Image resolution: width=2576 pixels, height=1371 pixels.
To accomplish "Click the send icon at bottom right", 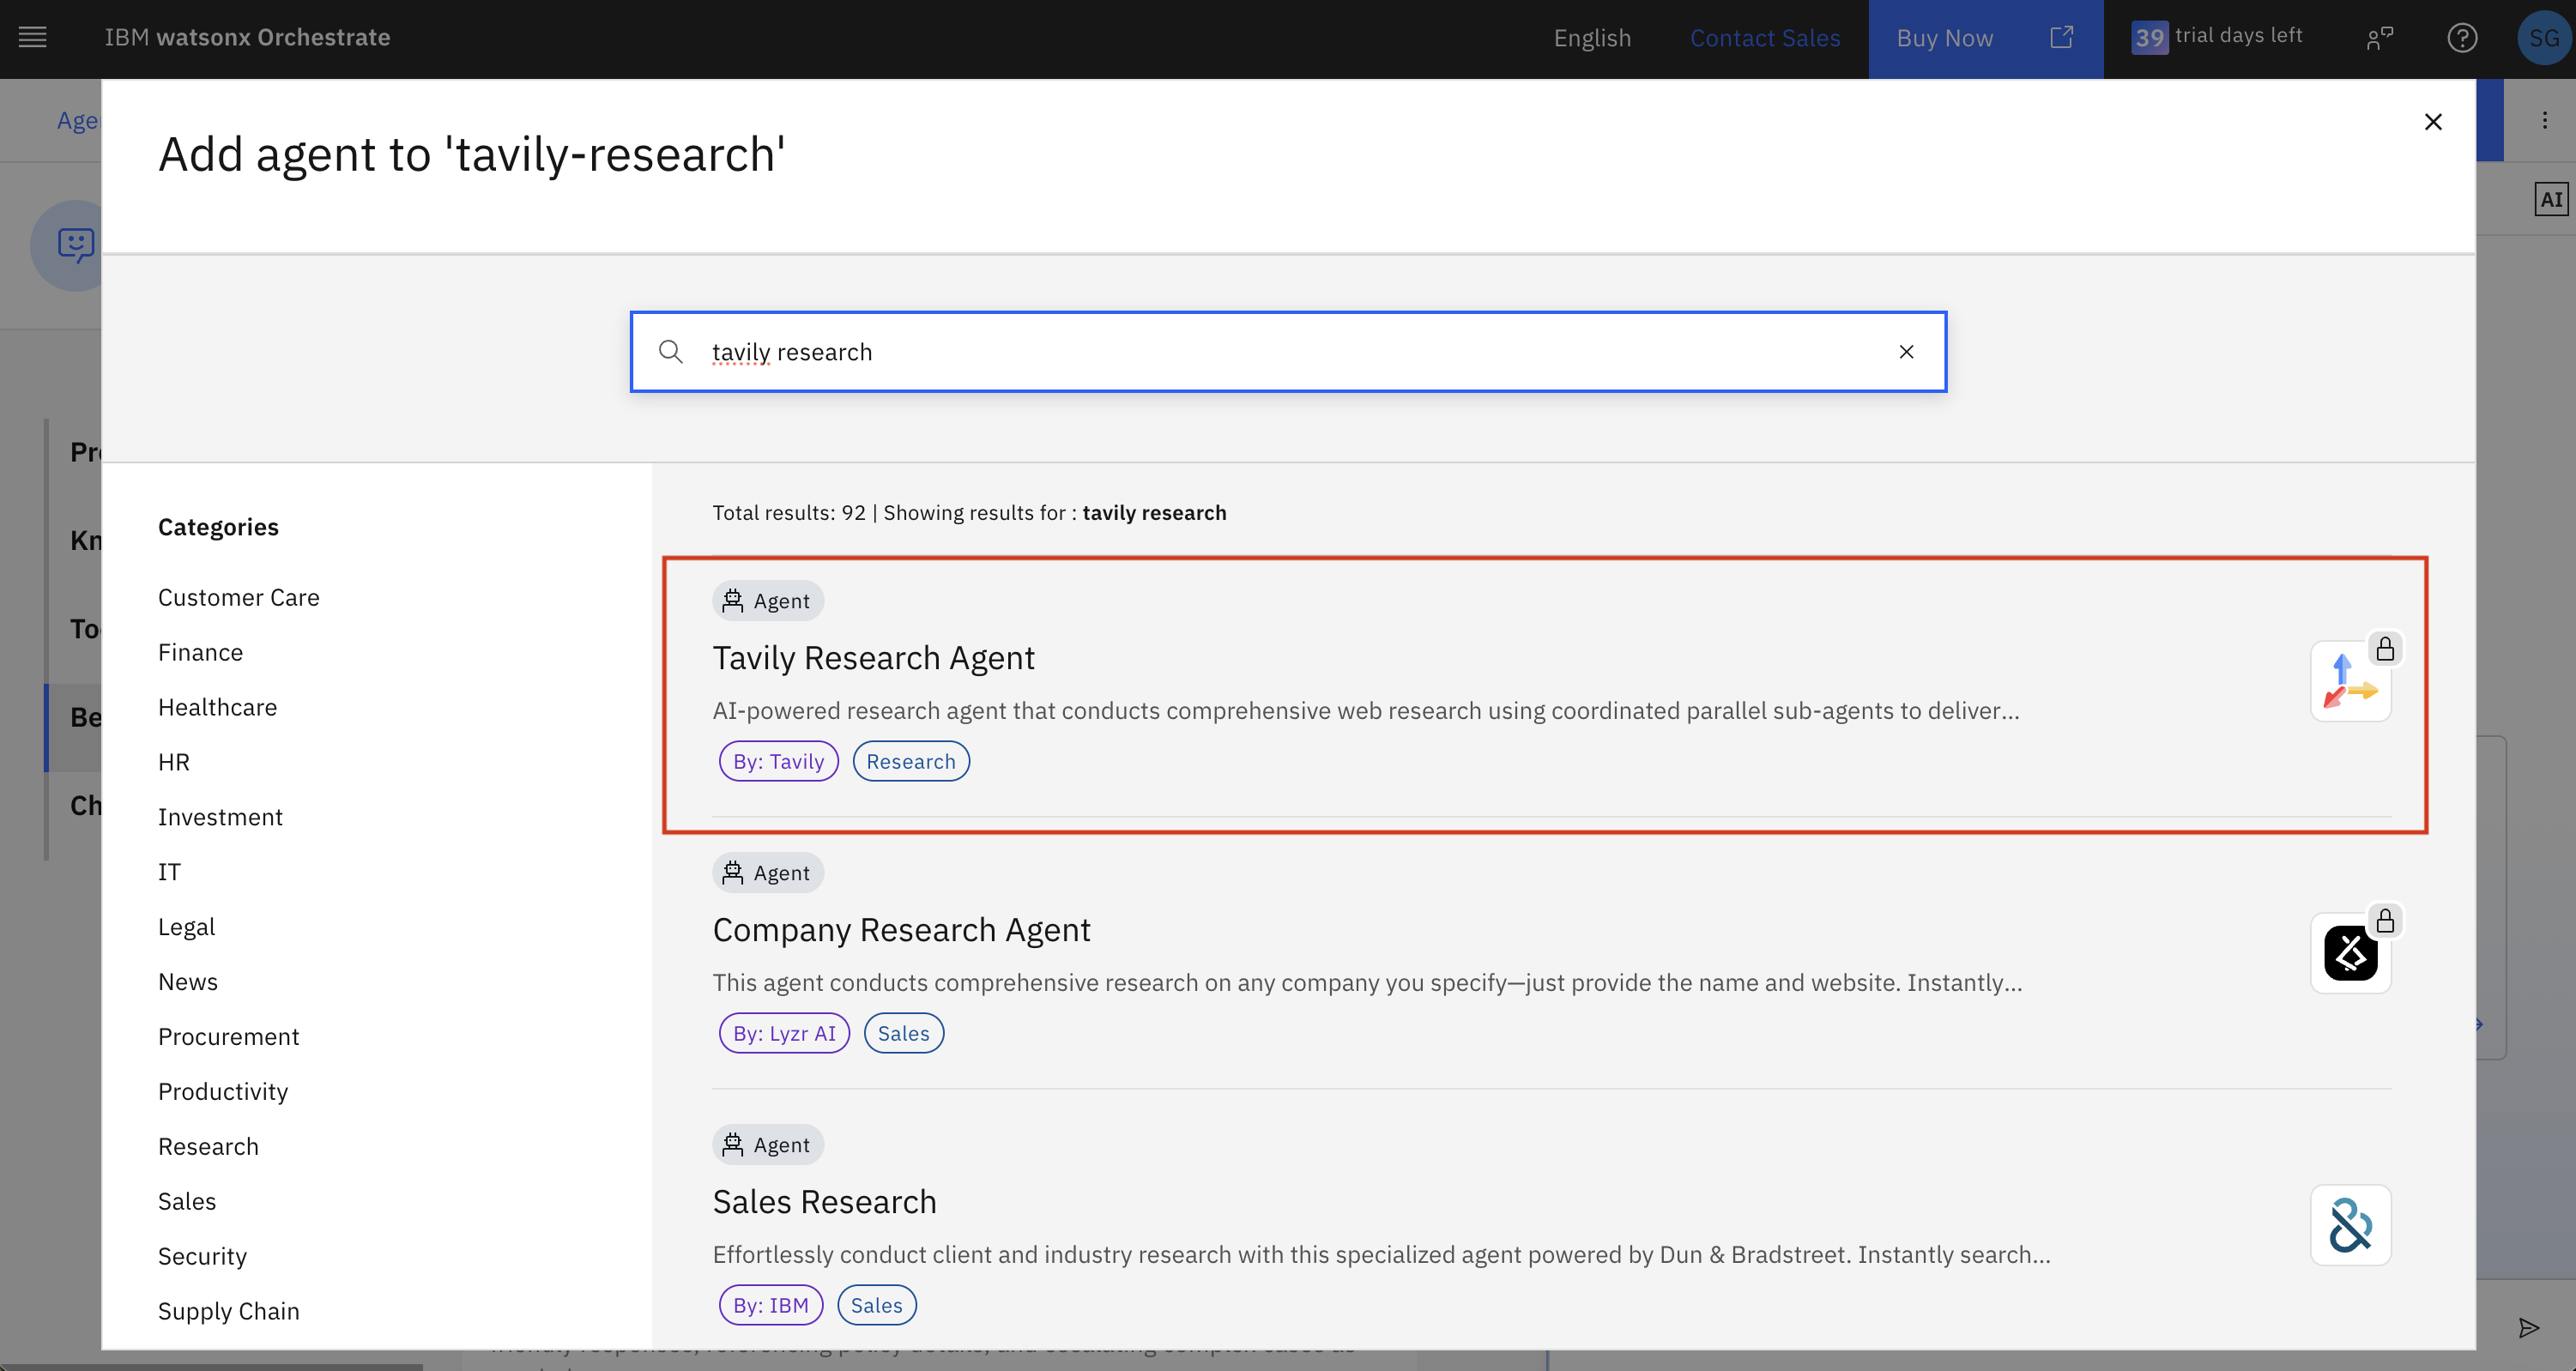I will pos(2528,1328).
